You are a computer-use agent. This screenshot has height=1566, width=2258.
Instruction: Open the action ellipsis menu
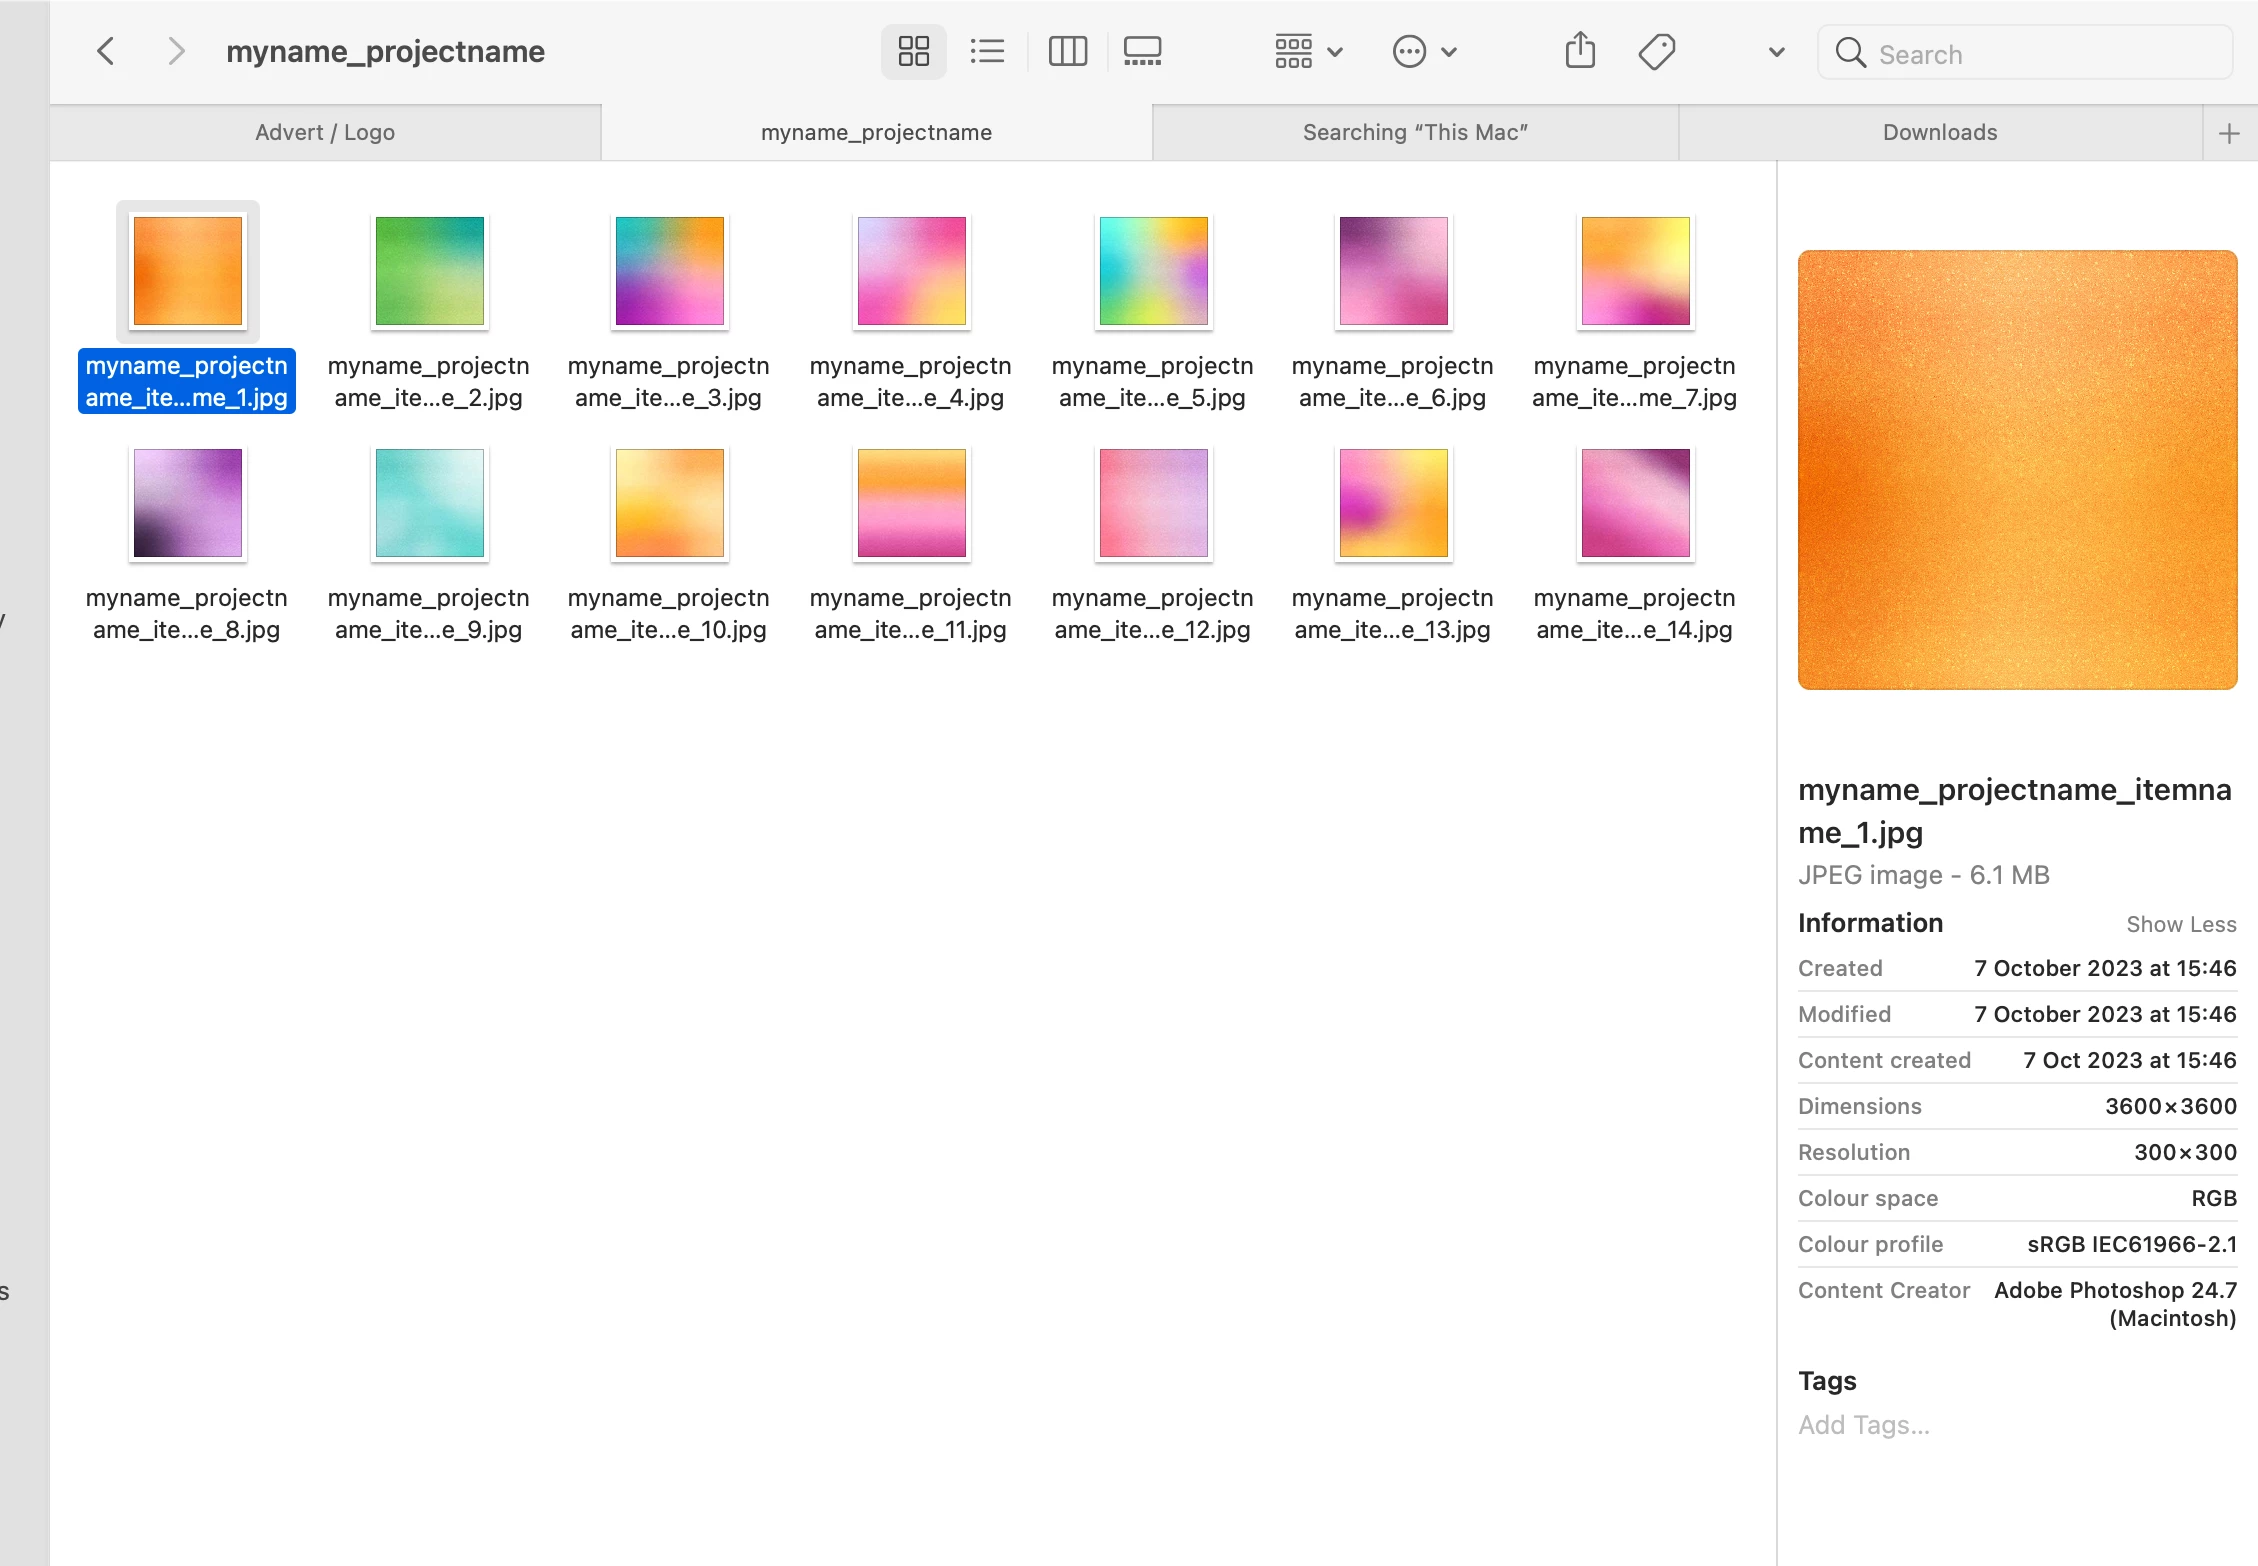coord(1424,51)
